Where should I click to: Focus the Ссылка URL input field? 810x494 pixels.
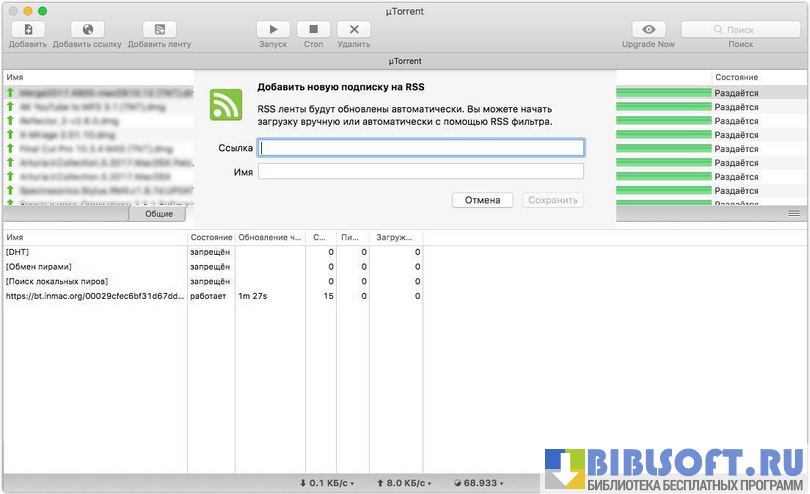click(421, 148)
